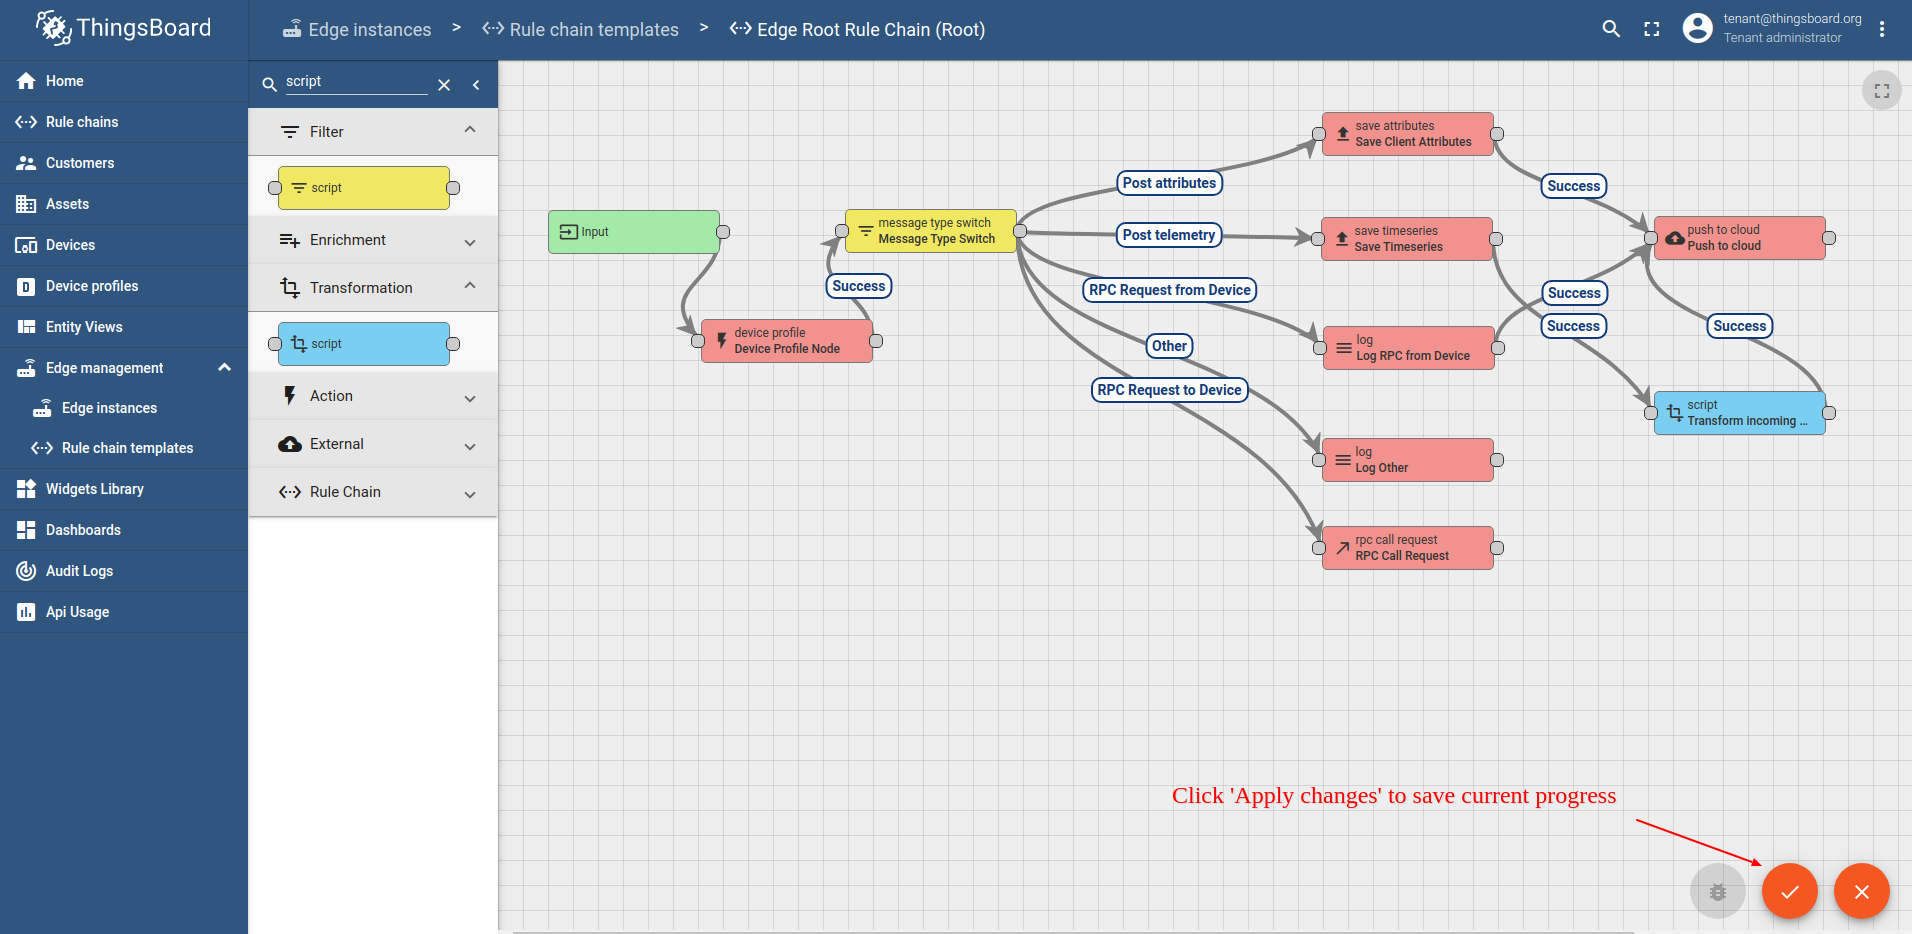Screen dimensions: 1912x934
Task: Click the ThingsBoard logo
Action: pyautogui.click(x=123, y=28)
